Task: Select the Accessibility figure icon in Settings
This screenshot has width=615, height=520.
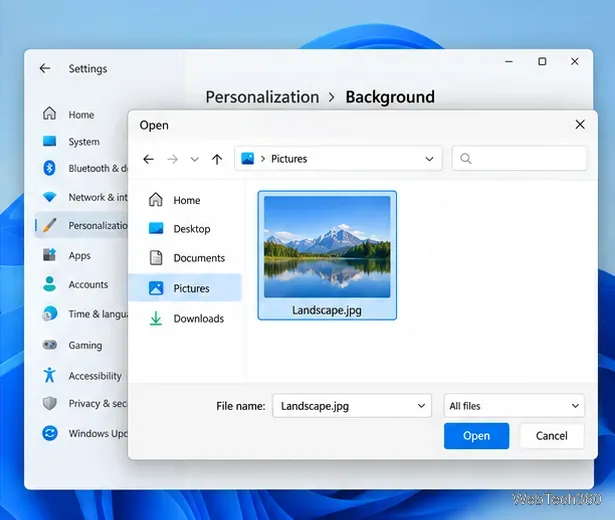Action: click(49, 375)
